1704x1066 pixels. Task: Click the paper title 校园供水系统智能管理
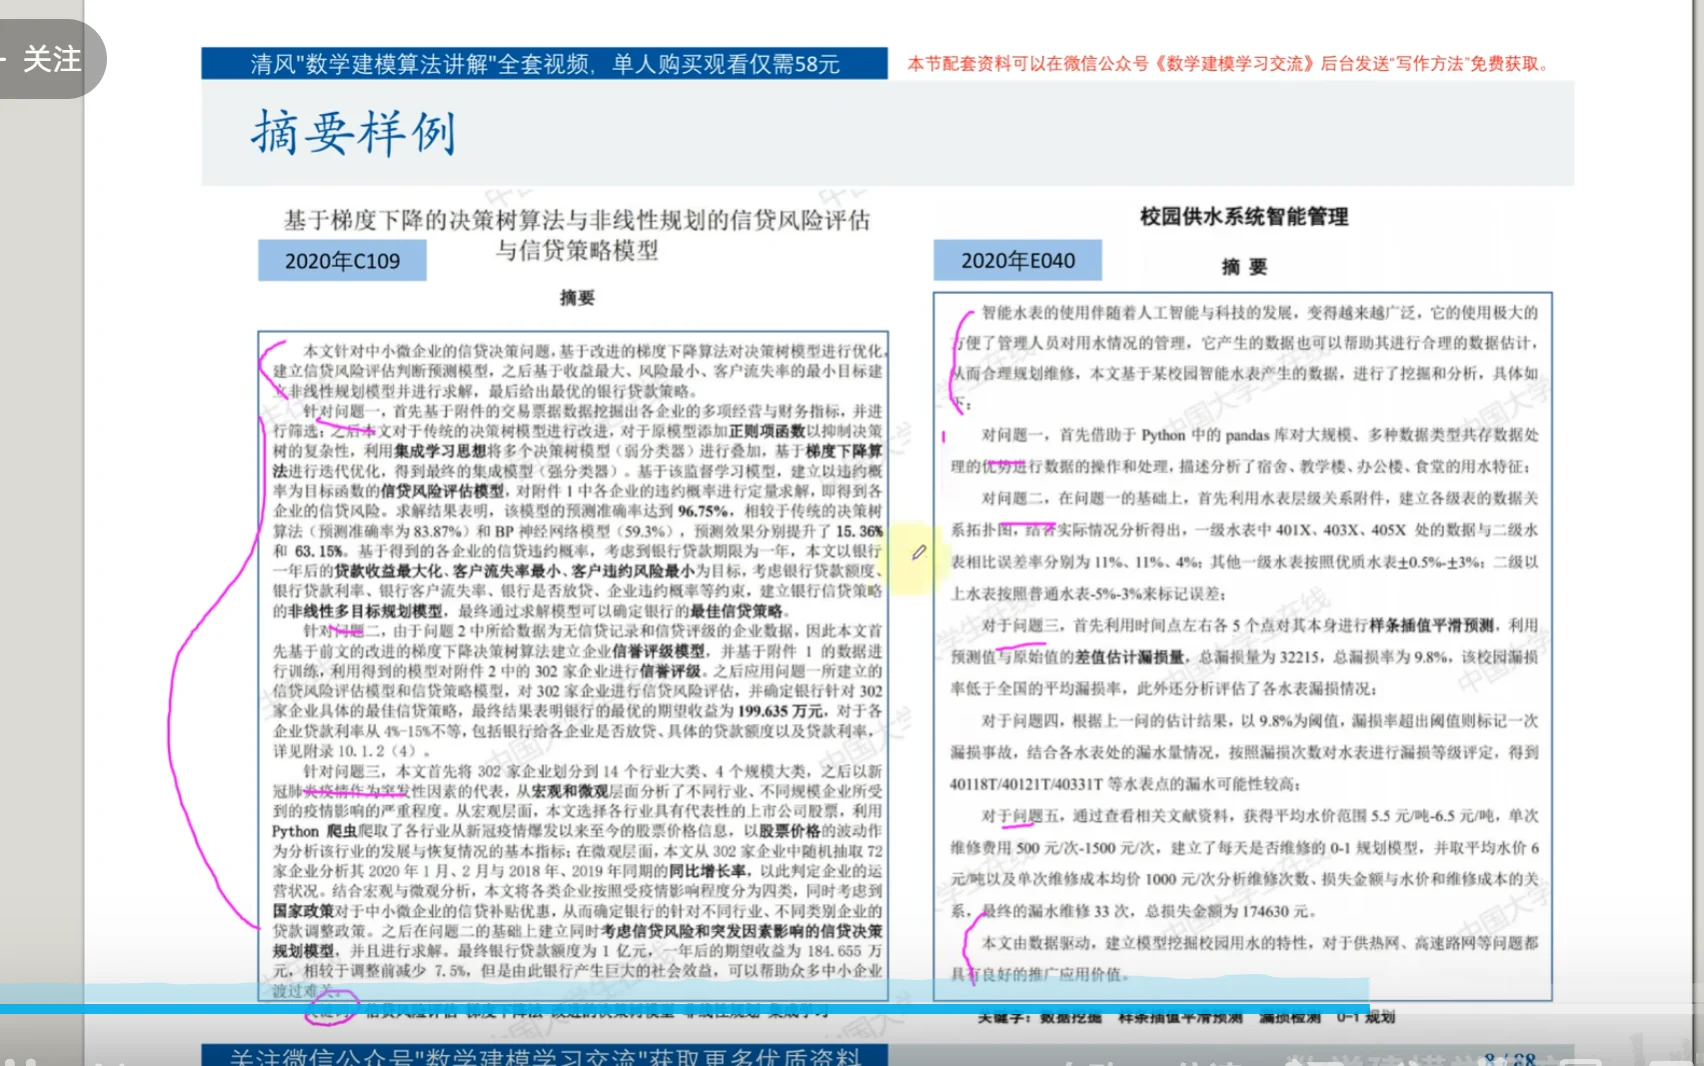[x=1244, y=216]
